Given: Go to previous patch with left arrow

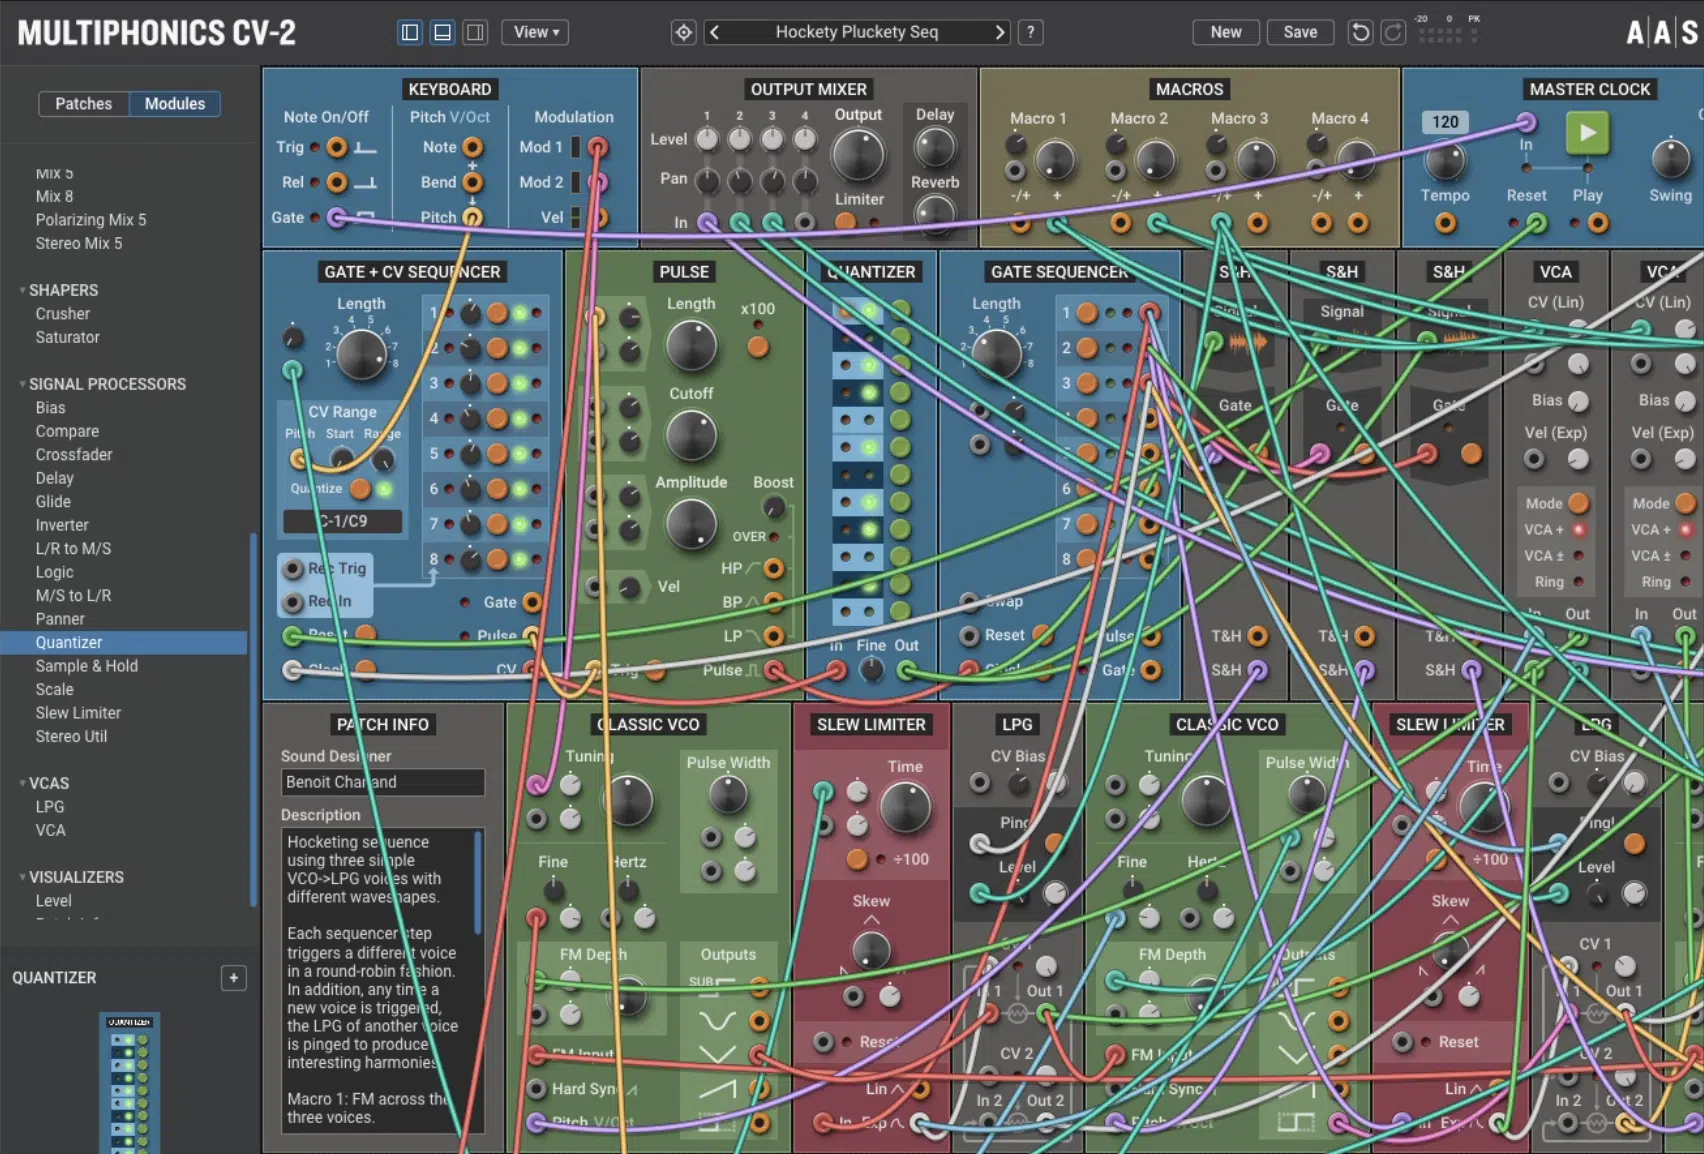Looking at the screenshot, I should tap(714, 32).
